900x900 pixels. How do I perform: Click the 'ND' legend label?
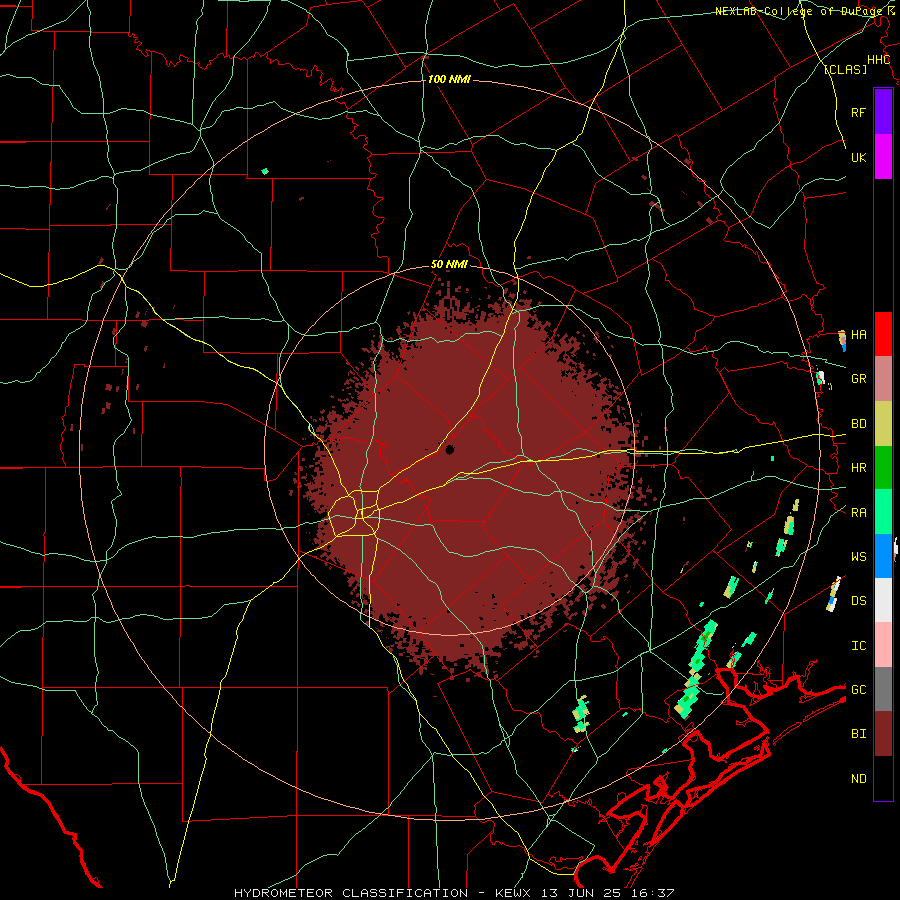(858, 779)
